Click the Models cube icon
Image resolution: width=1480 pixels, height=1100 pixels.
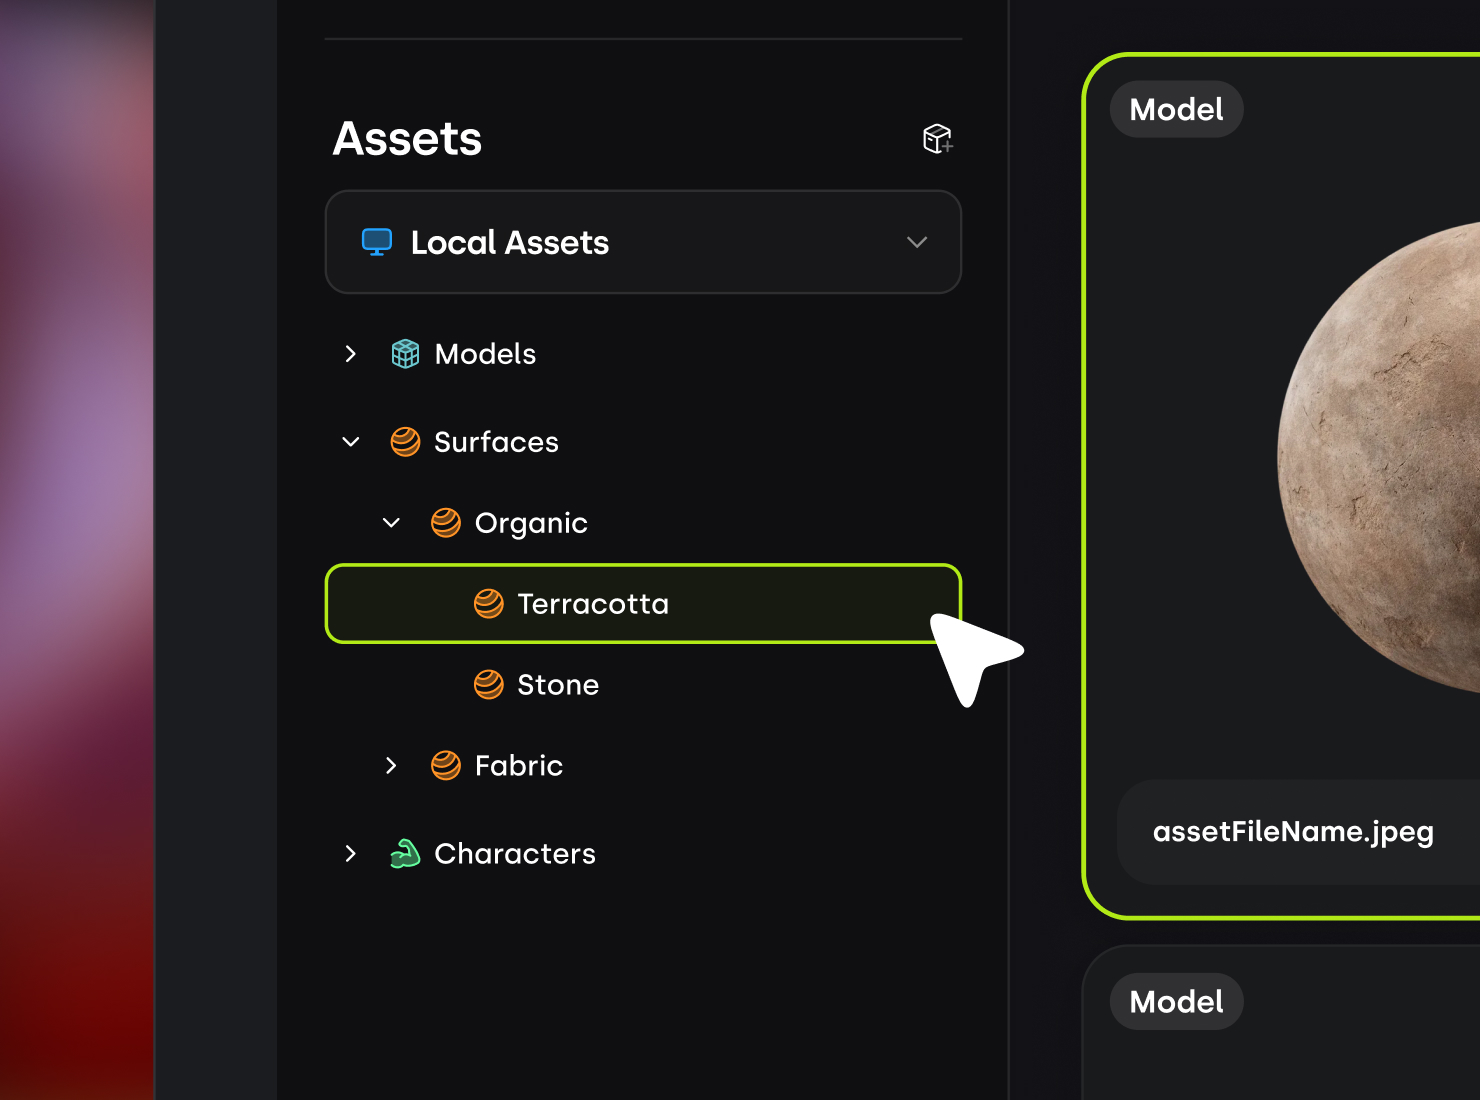405,354
